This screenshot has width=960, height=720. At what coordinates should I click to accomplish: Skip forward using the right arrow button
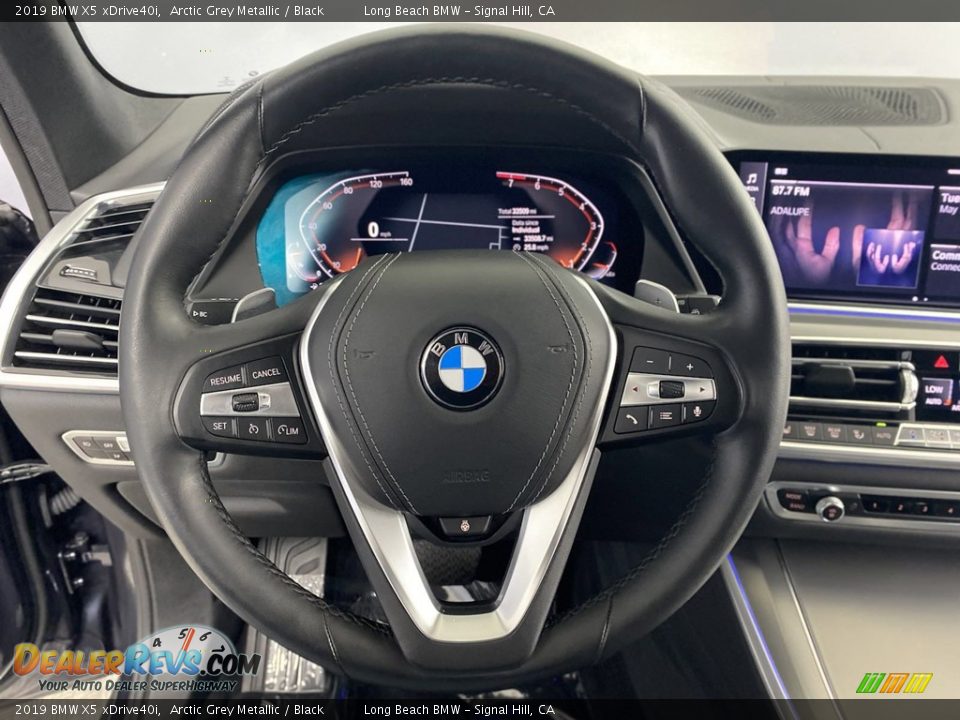point(700,389)
